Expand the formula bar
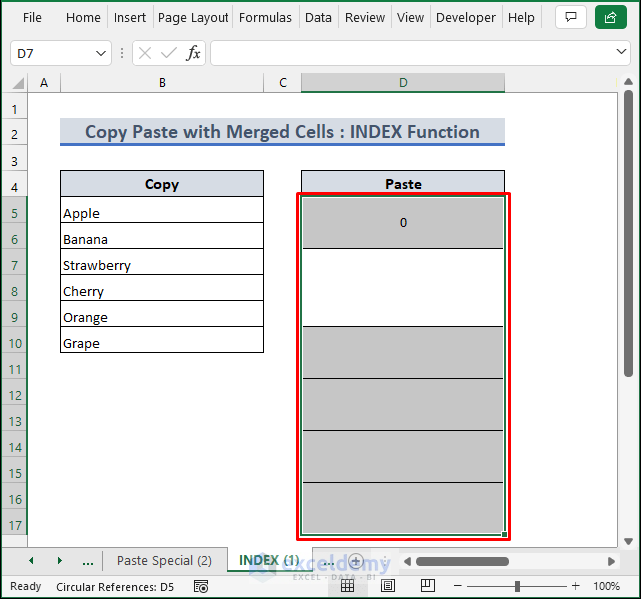 (621, 53)
